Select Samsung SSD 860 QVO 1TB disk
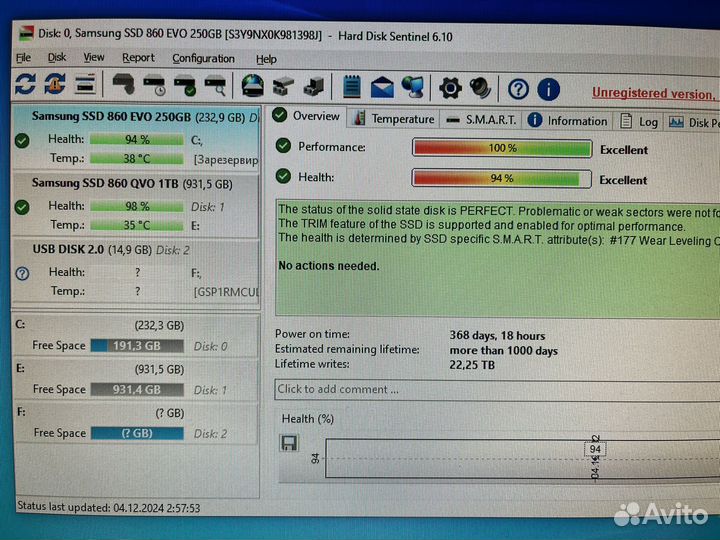The height and width of the screenshot is (540, 720). pyautogui.click(x=137, y=205)
